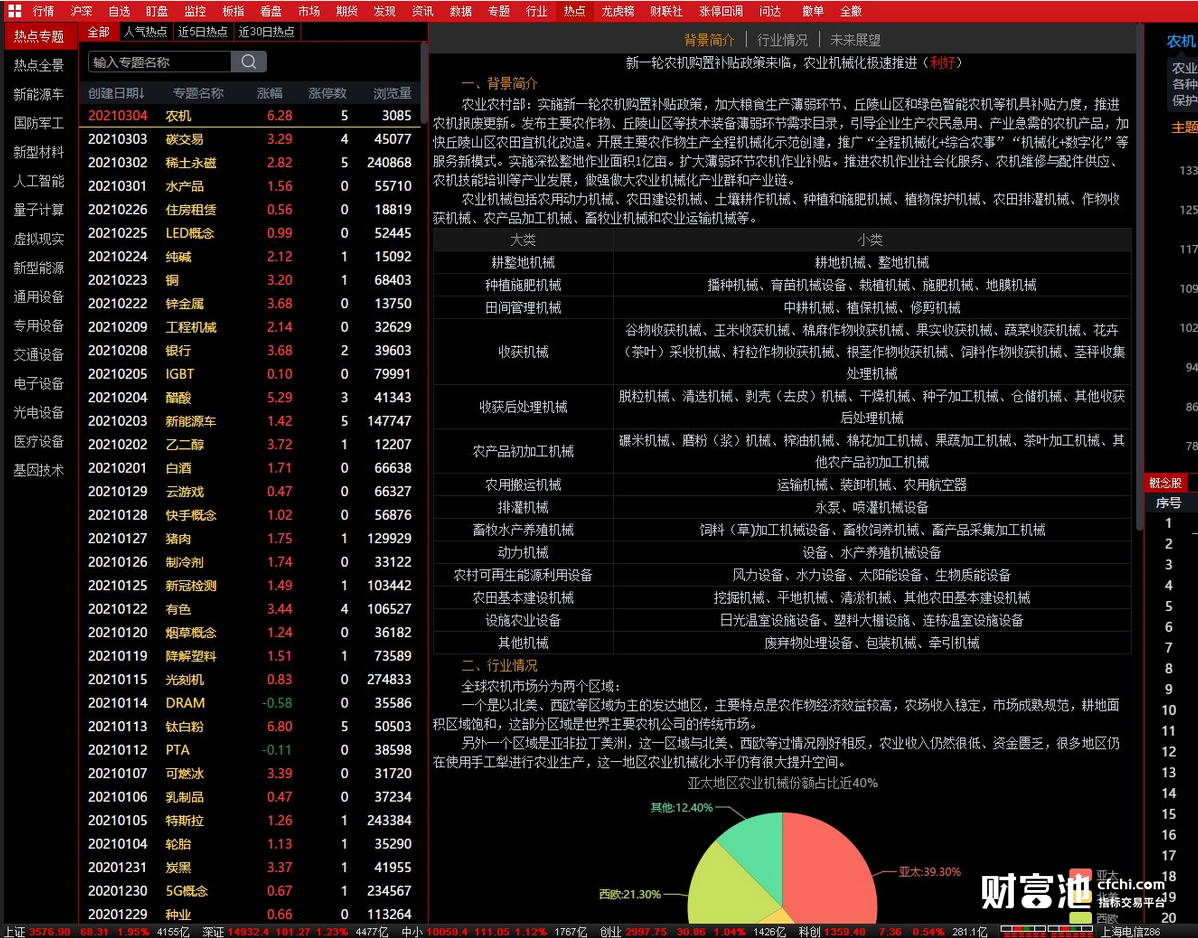The image size is (1198, 938).
Task: Click the topic name search input
Action: [160, 62]
